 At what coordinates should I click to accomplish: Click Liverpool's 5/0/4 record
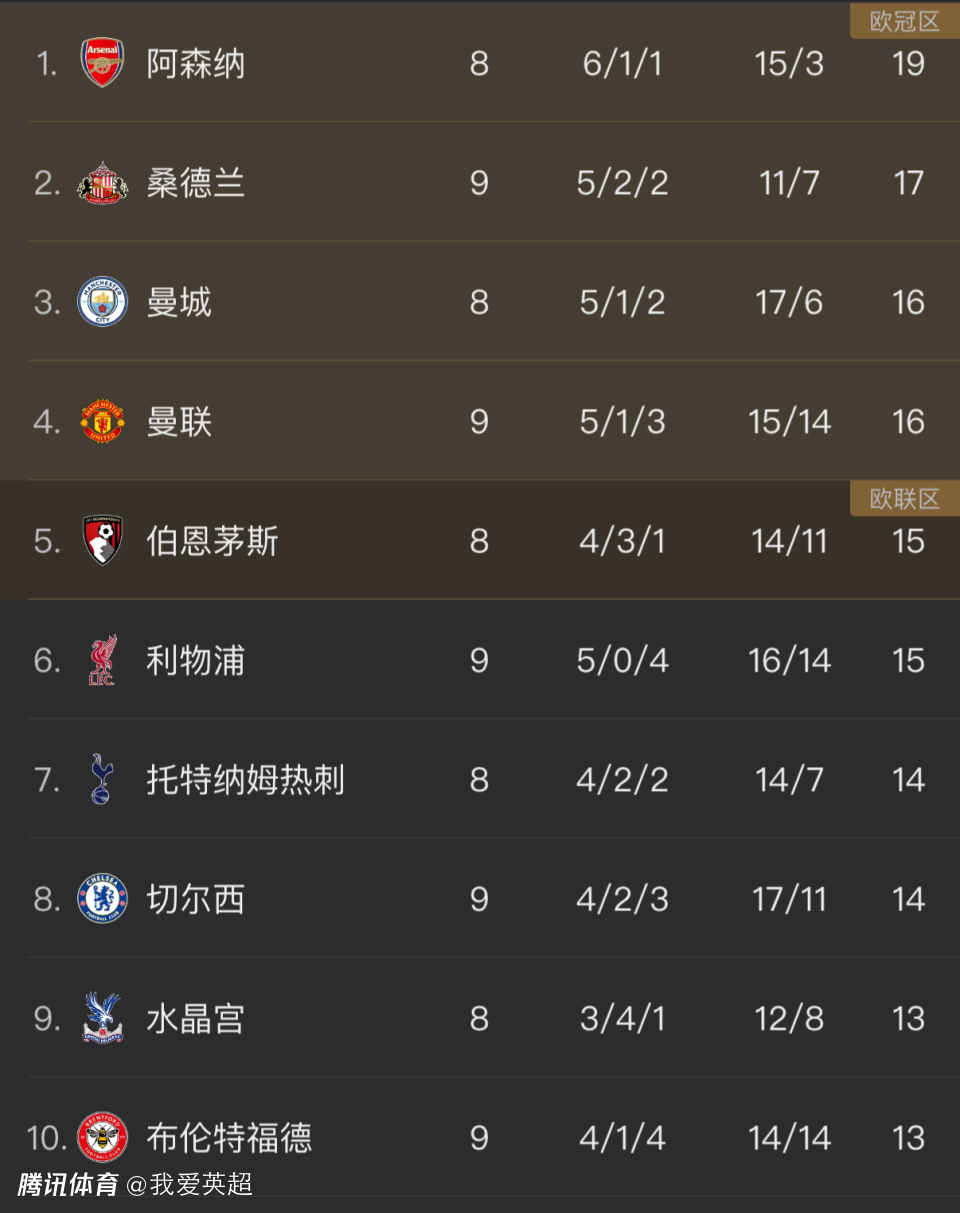click(622, 661)
